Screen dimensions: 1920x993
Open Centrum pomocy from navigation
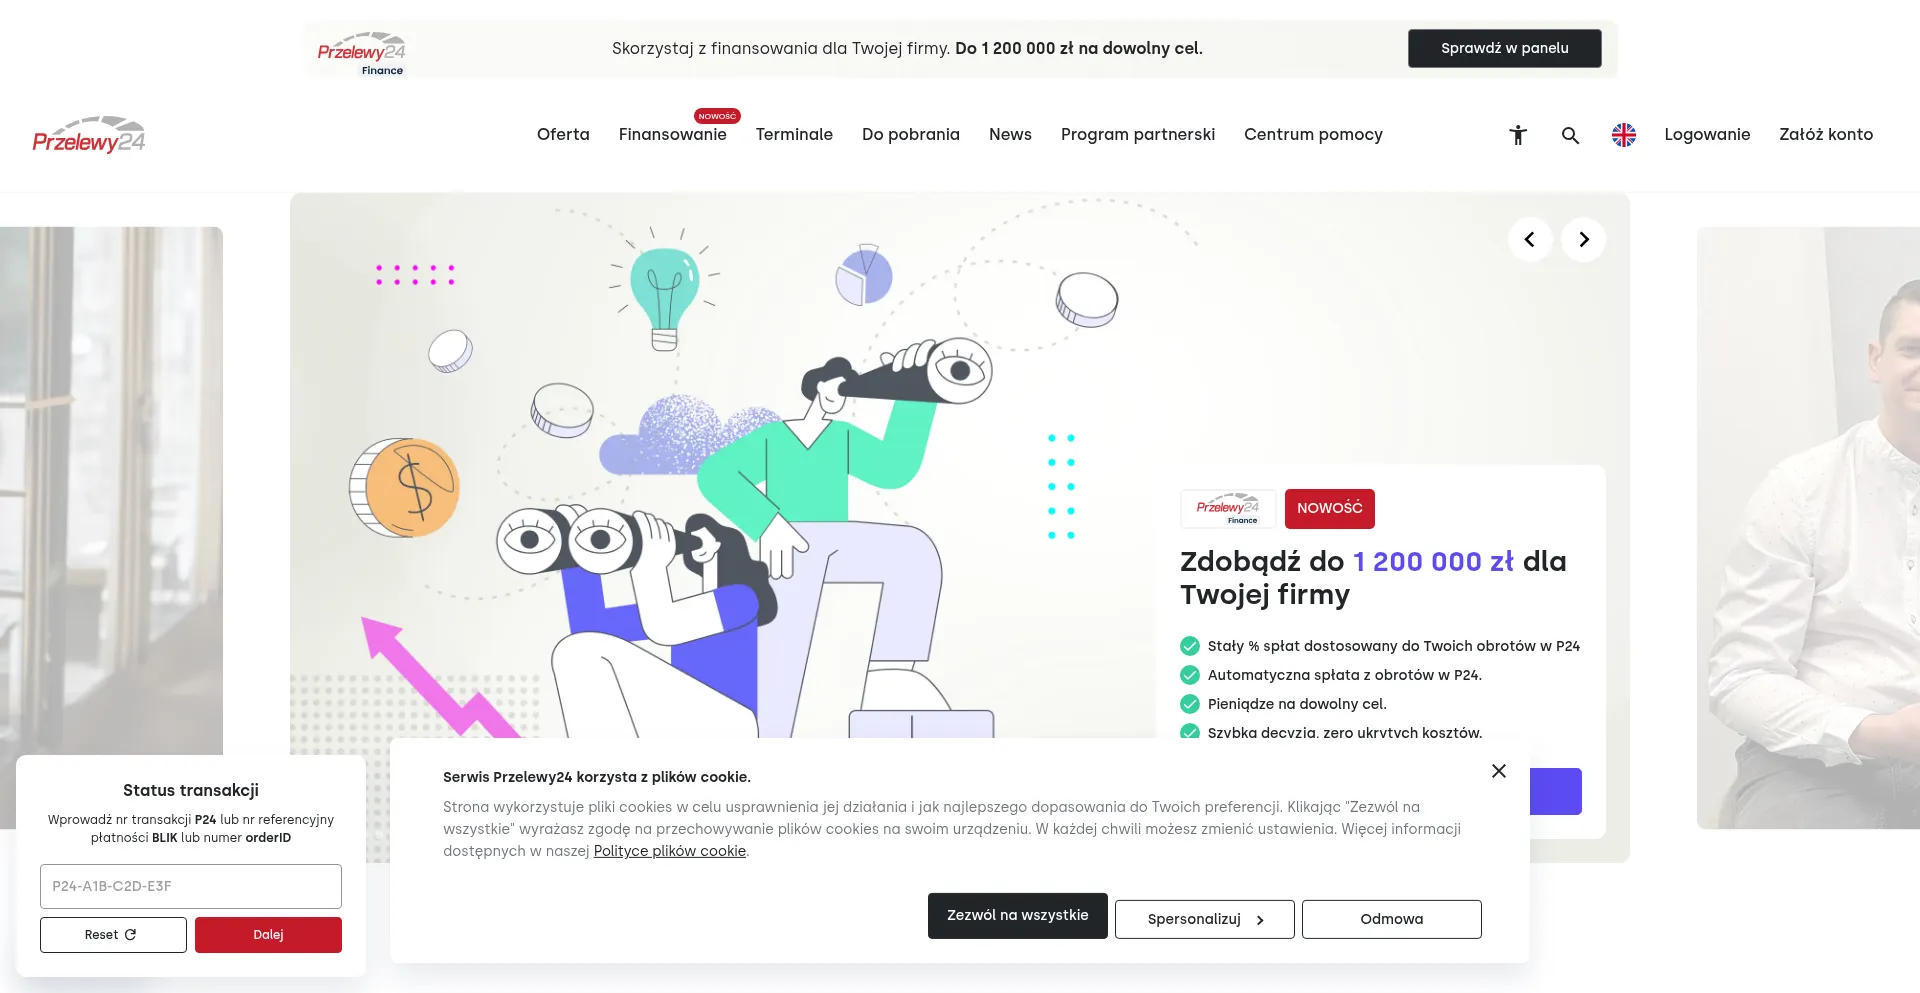[x=1313, y=135]
